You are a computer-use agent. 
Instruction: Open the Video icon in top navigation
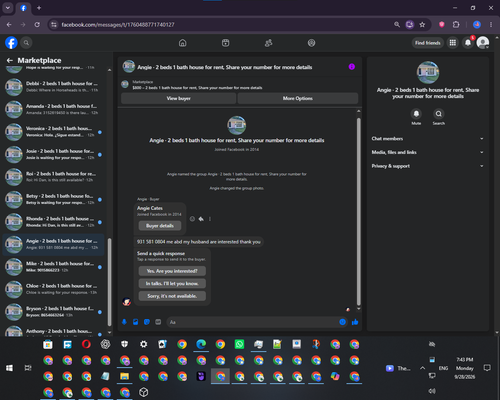pos(225,43)
